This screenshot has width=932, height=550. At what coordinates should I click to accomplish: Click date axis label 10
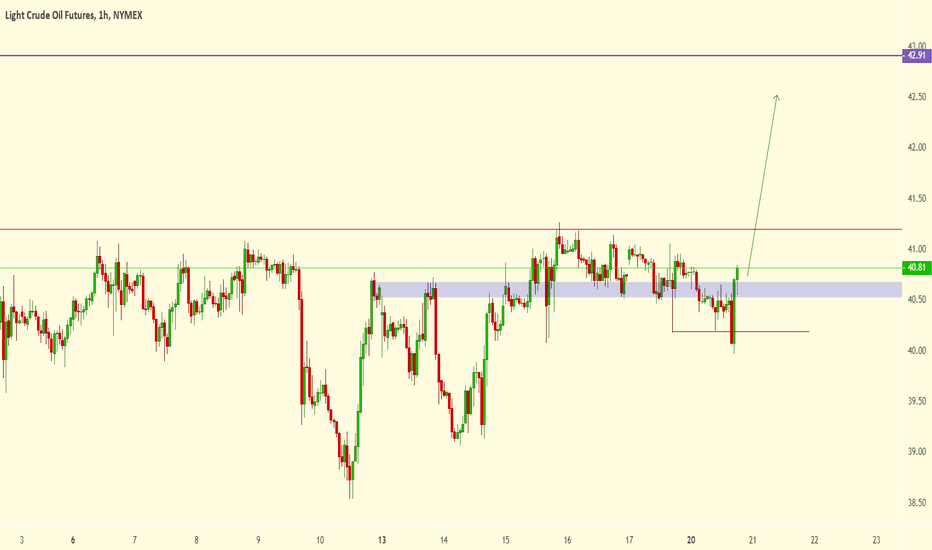tap(320, 540)
